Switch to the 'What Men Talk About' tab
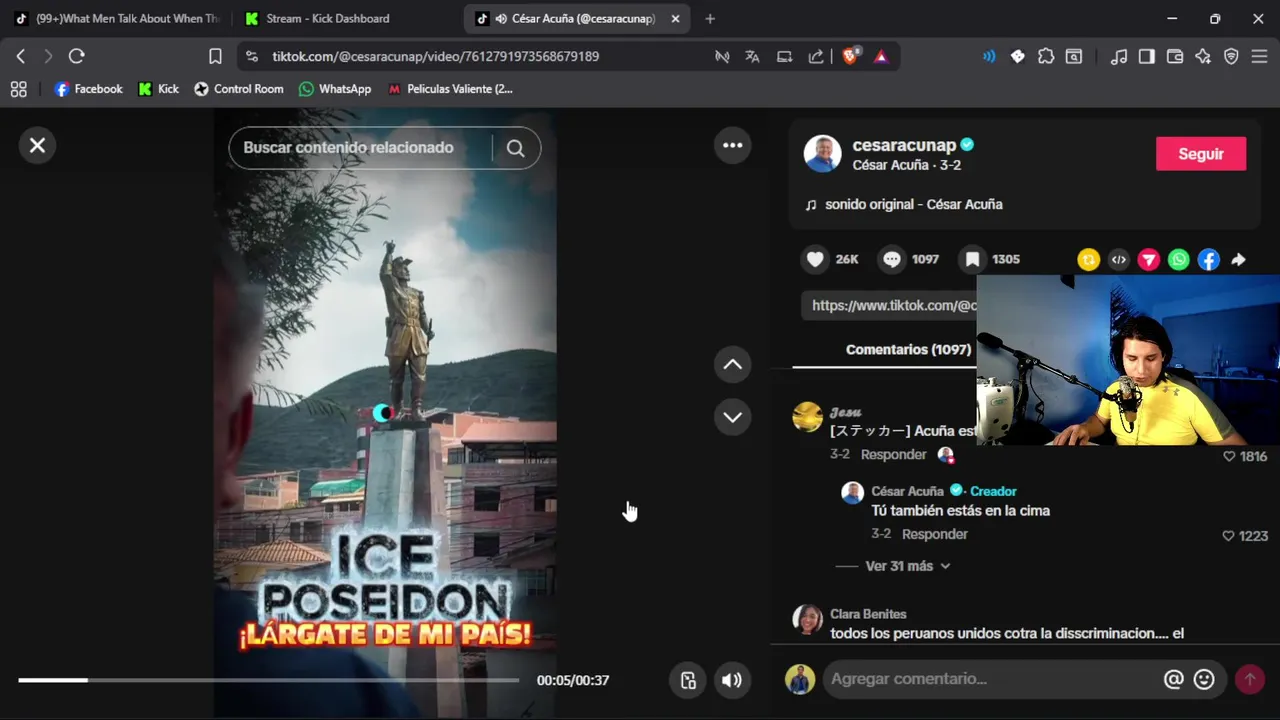The height and width of the screenshot is (720, 1280). [x=117, y=18]
